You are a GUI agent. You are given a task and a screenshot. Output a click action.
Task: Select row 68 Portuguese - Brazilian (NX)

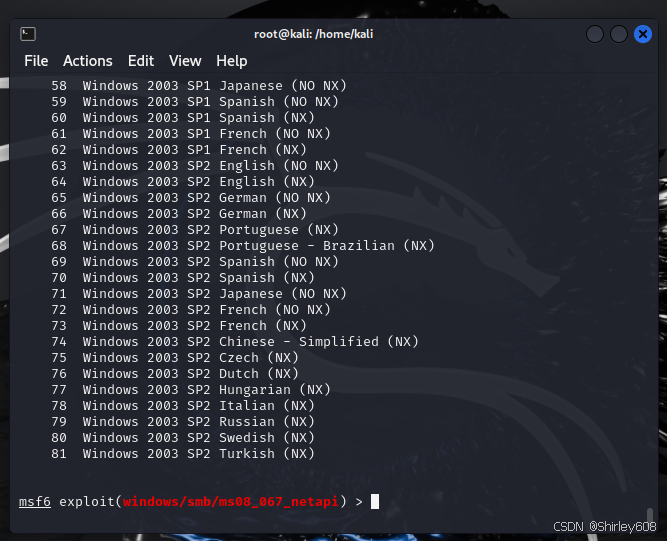243,246
